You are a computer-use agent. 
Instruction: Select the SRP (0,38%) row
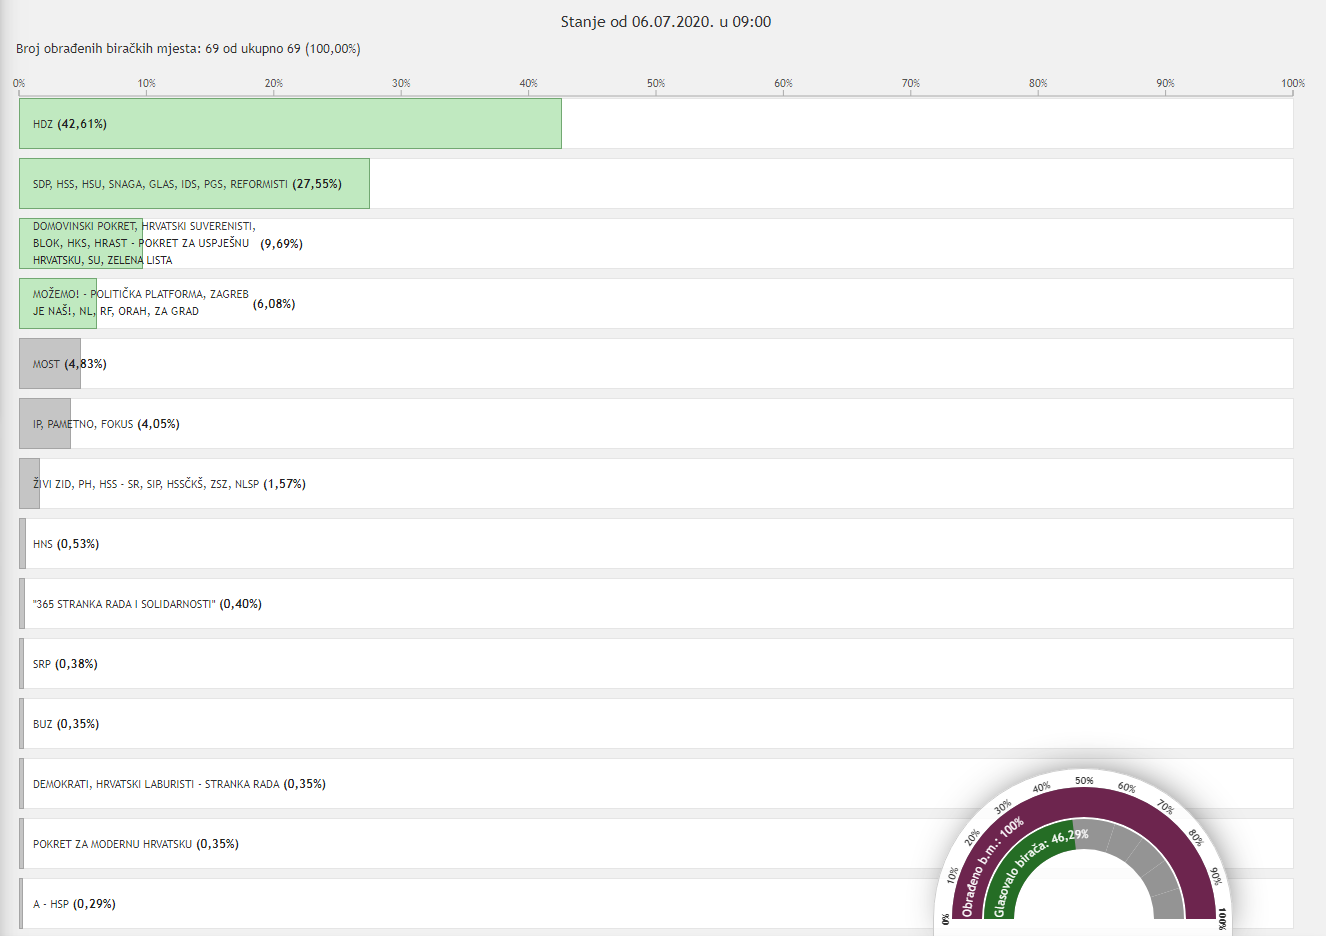pyautogui.click(x=656, y=664)
